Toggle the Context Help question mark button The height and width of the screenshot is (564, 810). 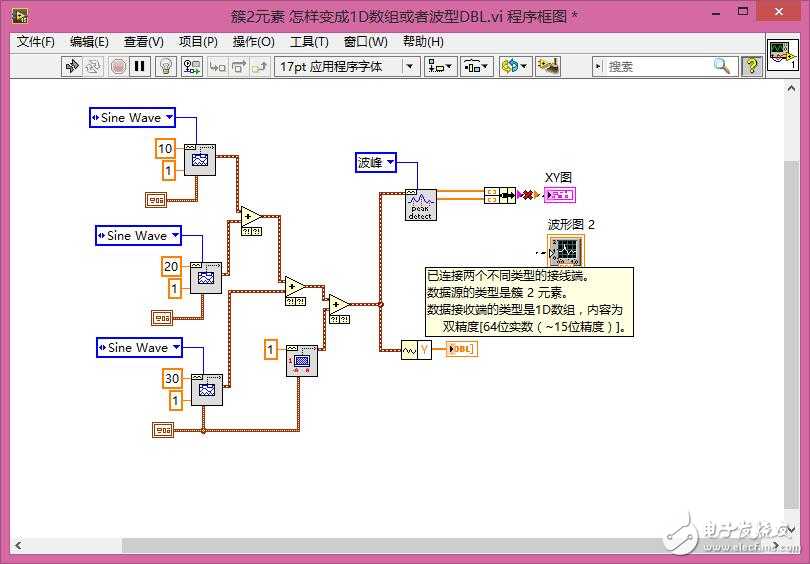coord(752,67)
